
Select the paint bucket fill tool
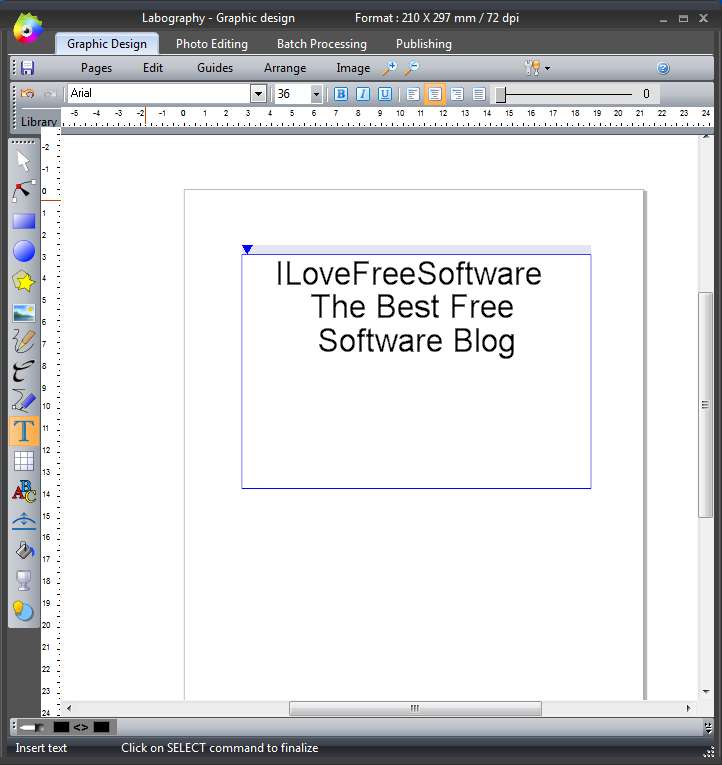23,551
